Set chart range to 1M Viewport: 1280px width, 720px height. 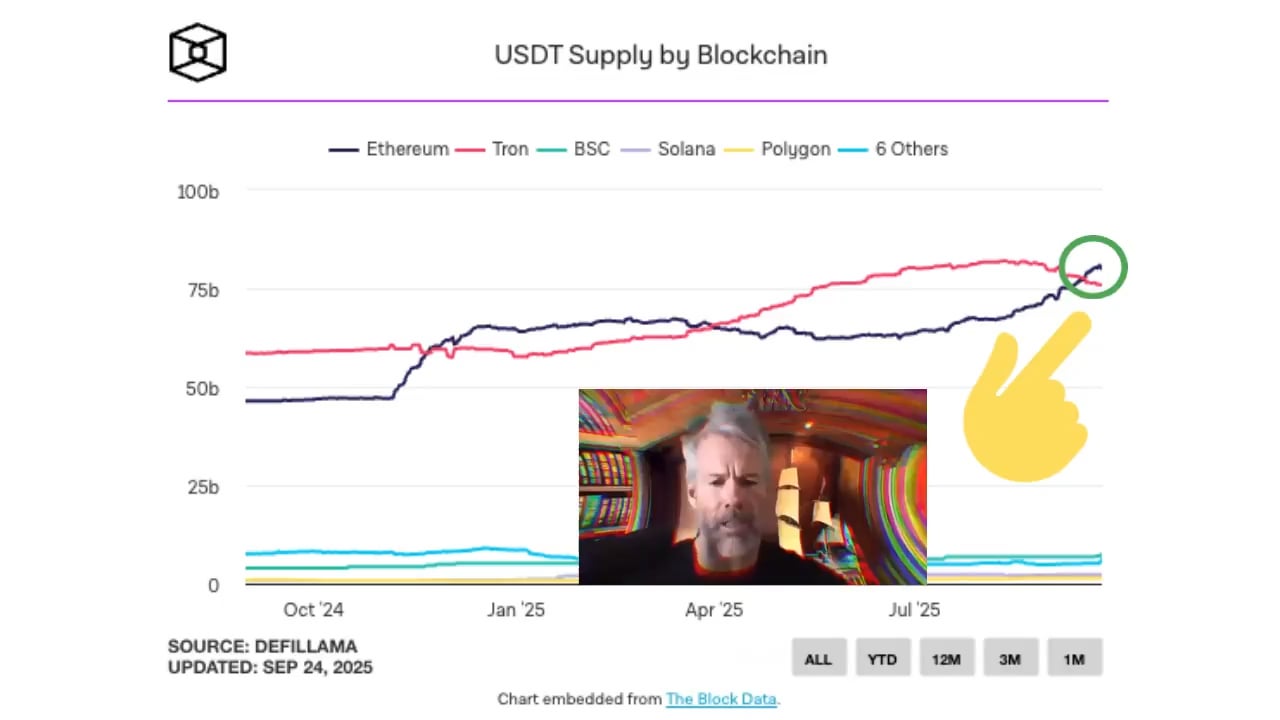click(x=1074, y=659)
